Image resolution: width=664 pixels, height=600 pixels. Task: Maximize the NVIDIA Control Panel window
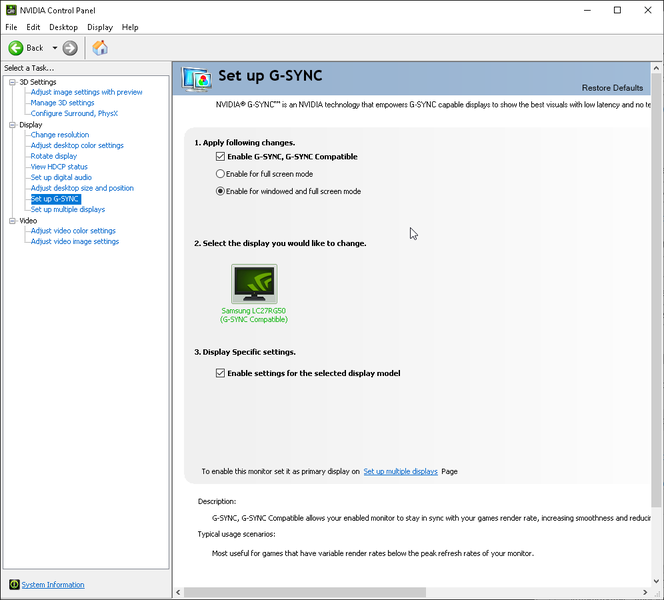pyautogui.click(x=617, y=10)
